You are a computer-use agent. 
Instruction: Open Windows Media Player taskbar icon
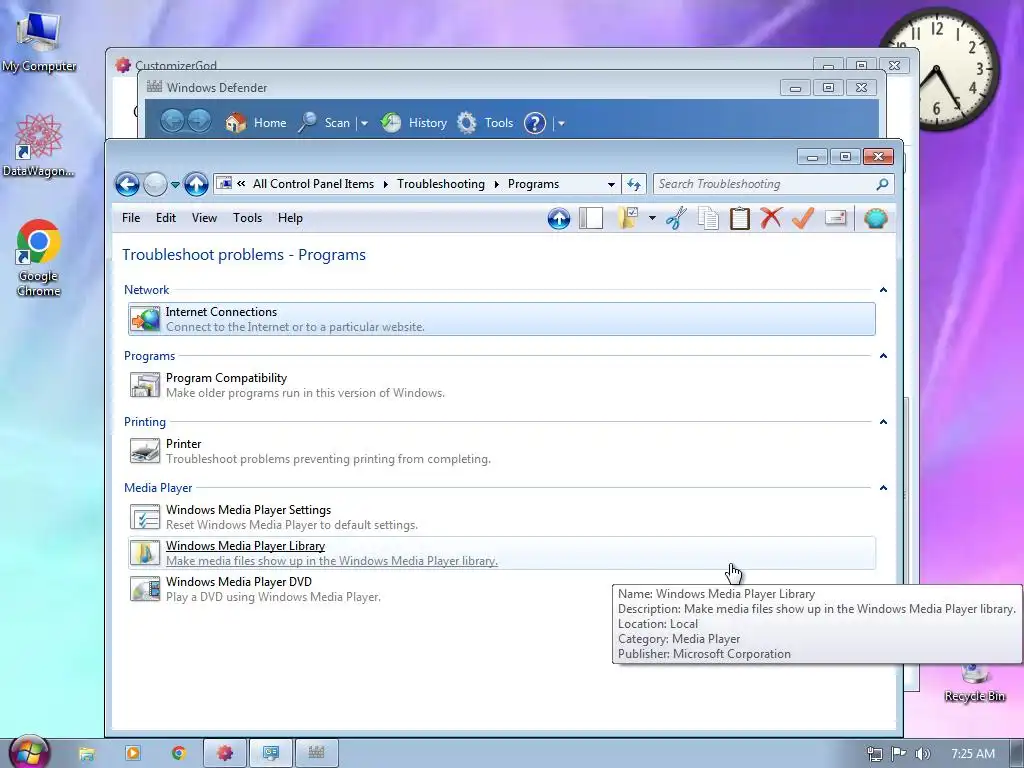(x=133, y=753)
